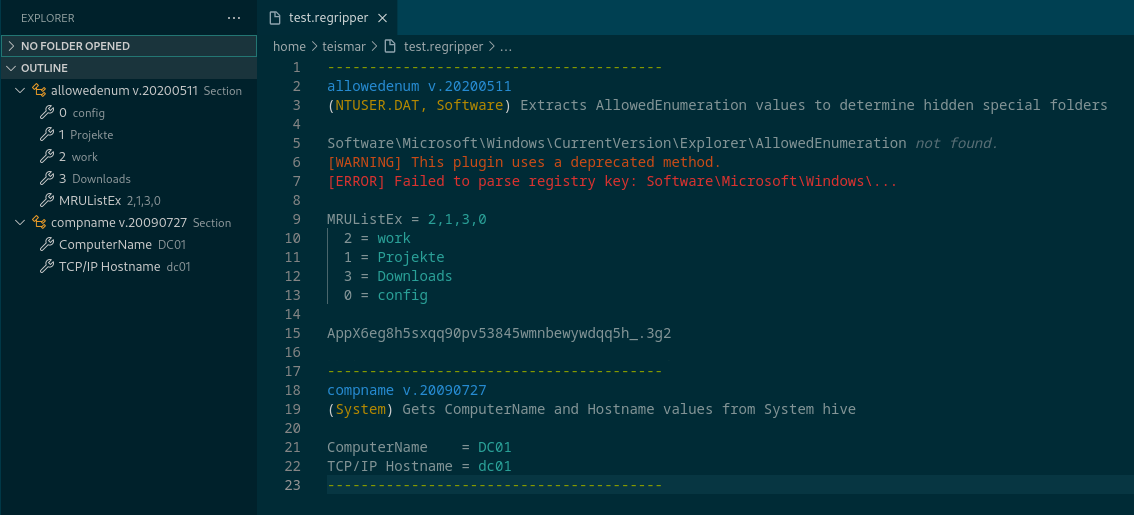Click the red ERROR line in editor

[x=611, y=181]
